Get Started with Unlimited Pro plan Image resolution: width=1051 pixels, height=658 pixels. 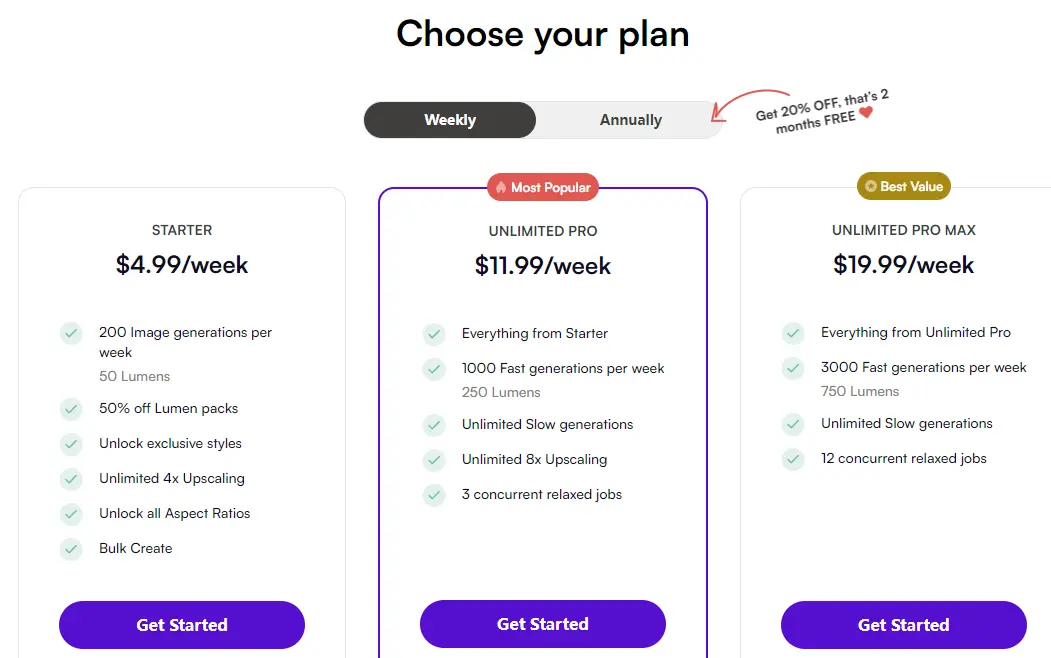[543, 624]
